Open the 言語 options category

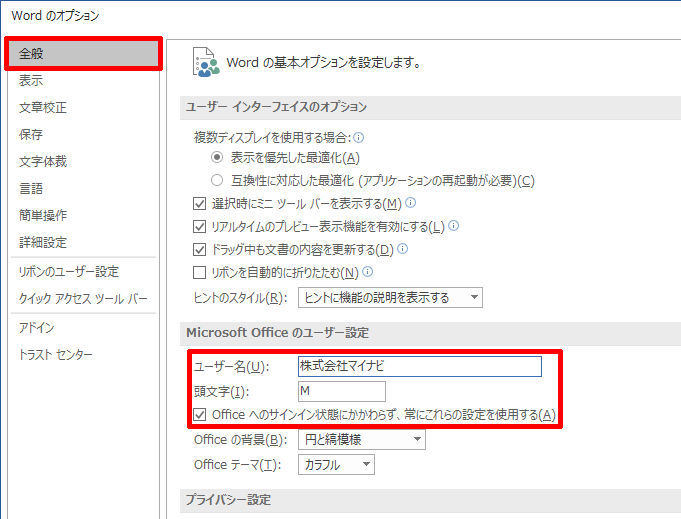pyautogui.click(x=31, y=188)
